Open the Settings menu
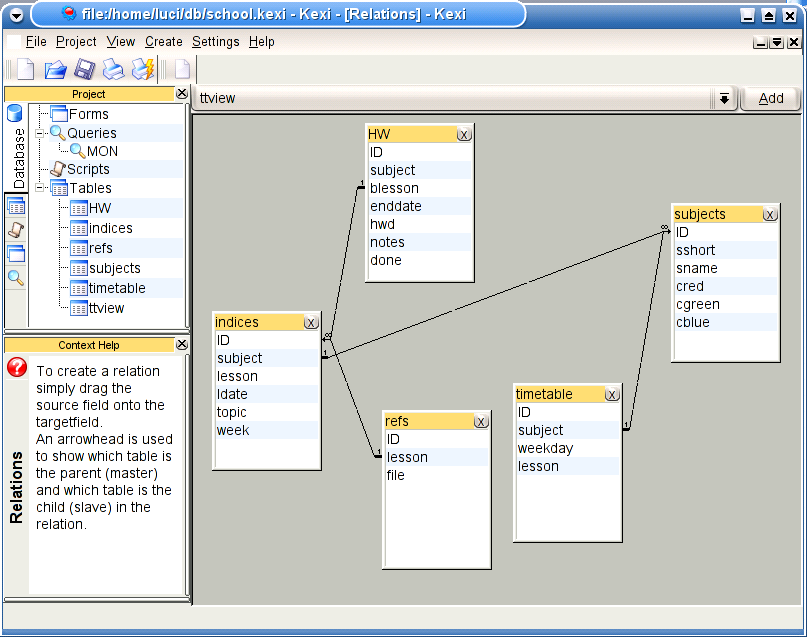807x637 pixels. [215, 42]
